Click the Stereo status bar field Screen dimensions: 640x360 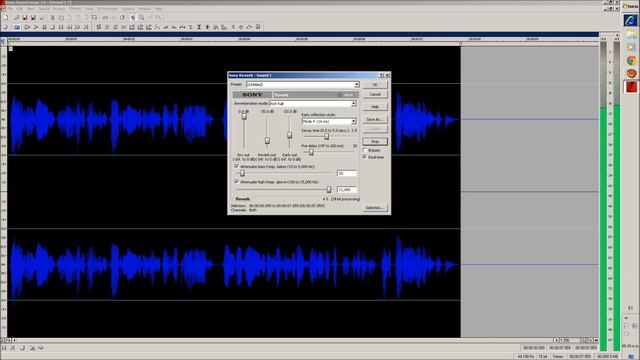(558, 356)
